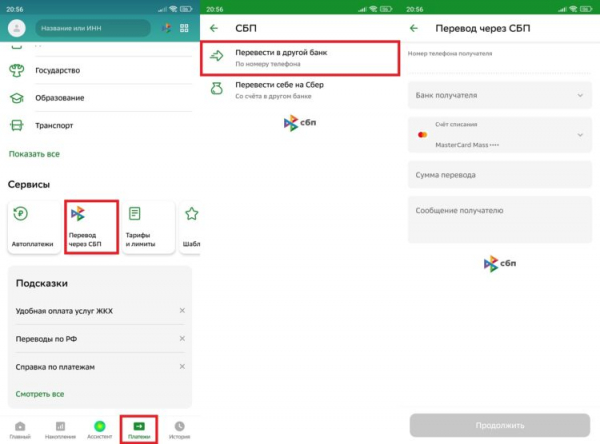The image size is (600, 444).
Task: Tap the 'Смотреть все' link
Action: pyautogui.click(x=40, y=394)
